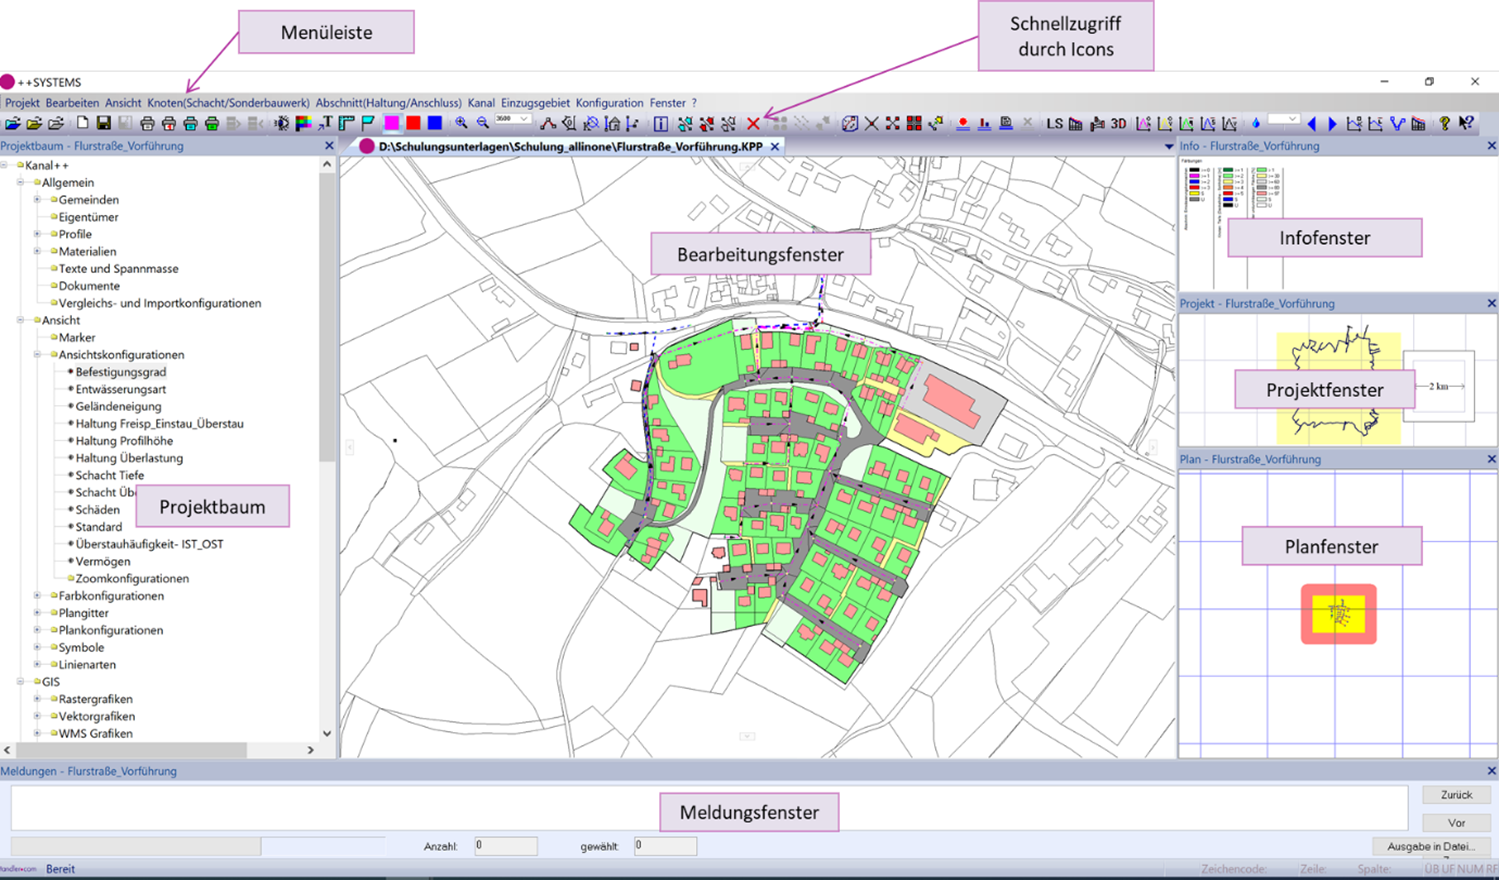
Task: Click the Anzahl input field
Action: [x=505, y=846]
